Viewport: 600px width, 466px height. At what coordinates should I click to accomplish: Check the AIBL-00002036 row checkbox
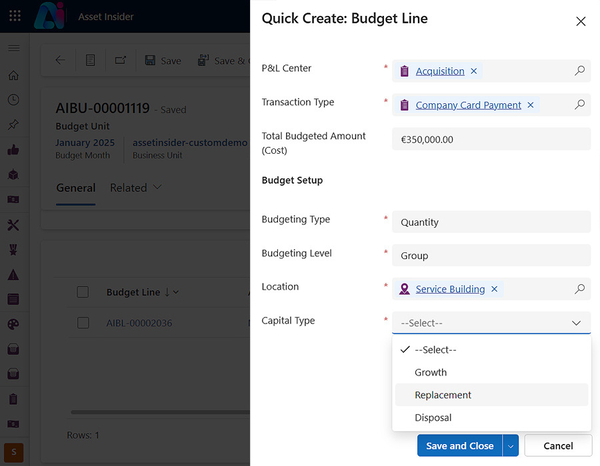tap(84, 323)
